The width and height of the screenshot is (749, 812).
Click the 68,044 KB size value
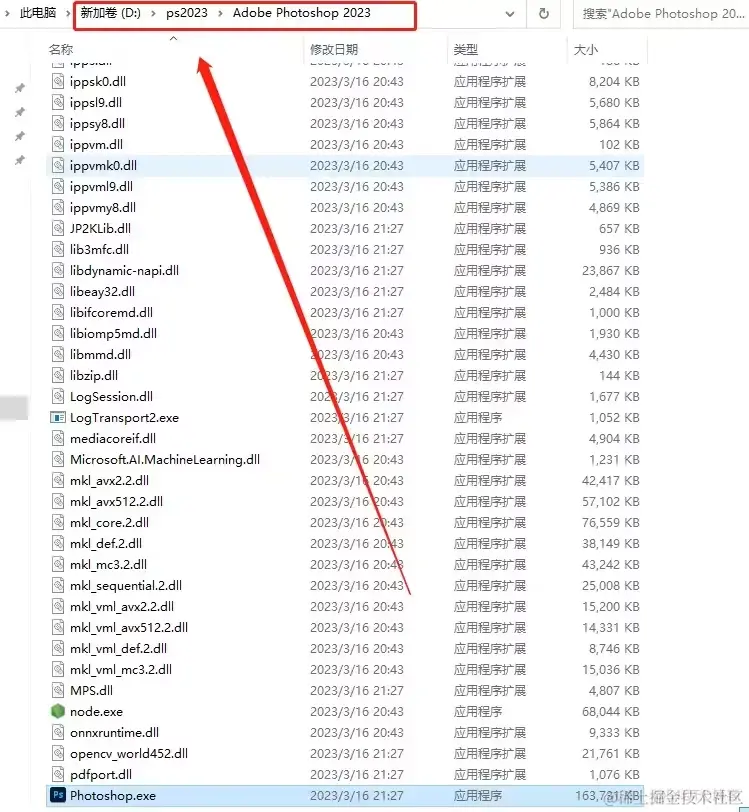point(611,712)
